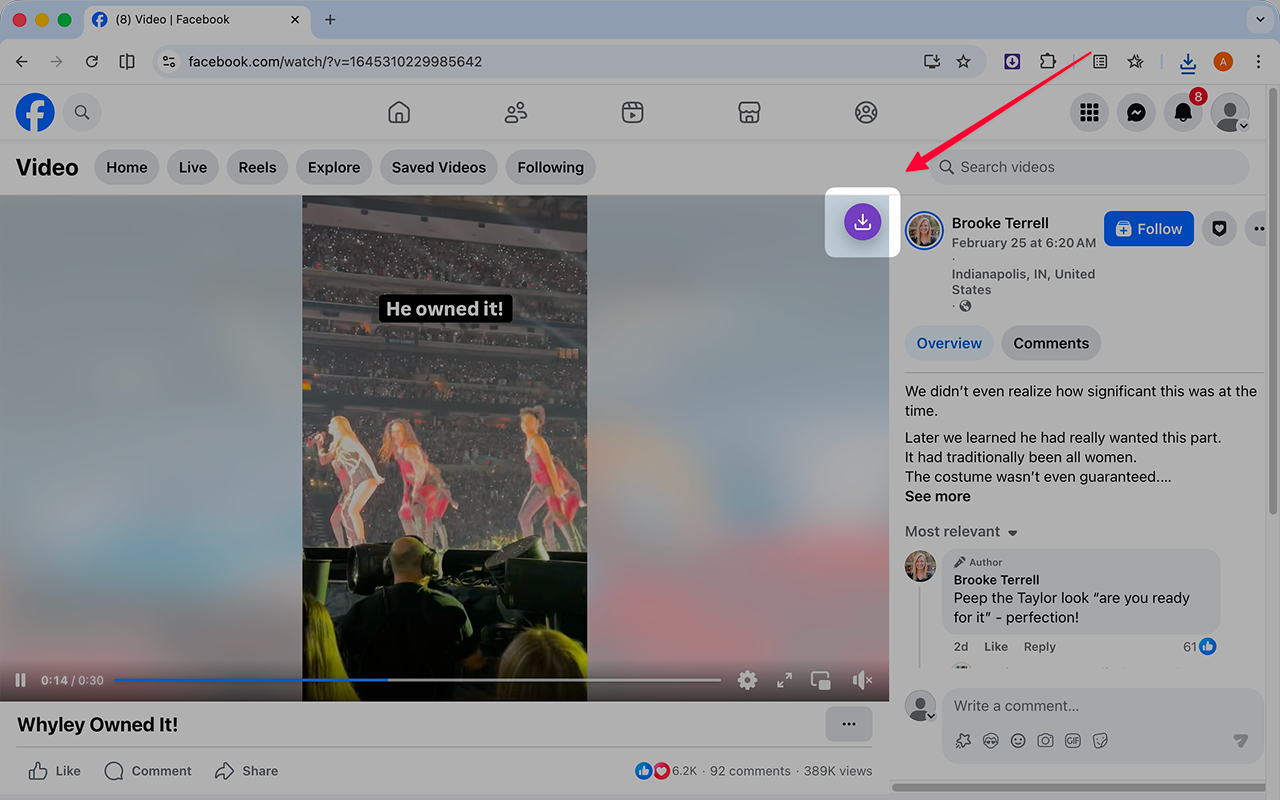Reply to Brooke Terrell's comment
The width and height of the screenshot is (1280, 800).
1040,647
